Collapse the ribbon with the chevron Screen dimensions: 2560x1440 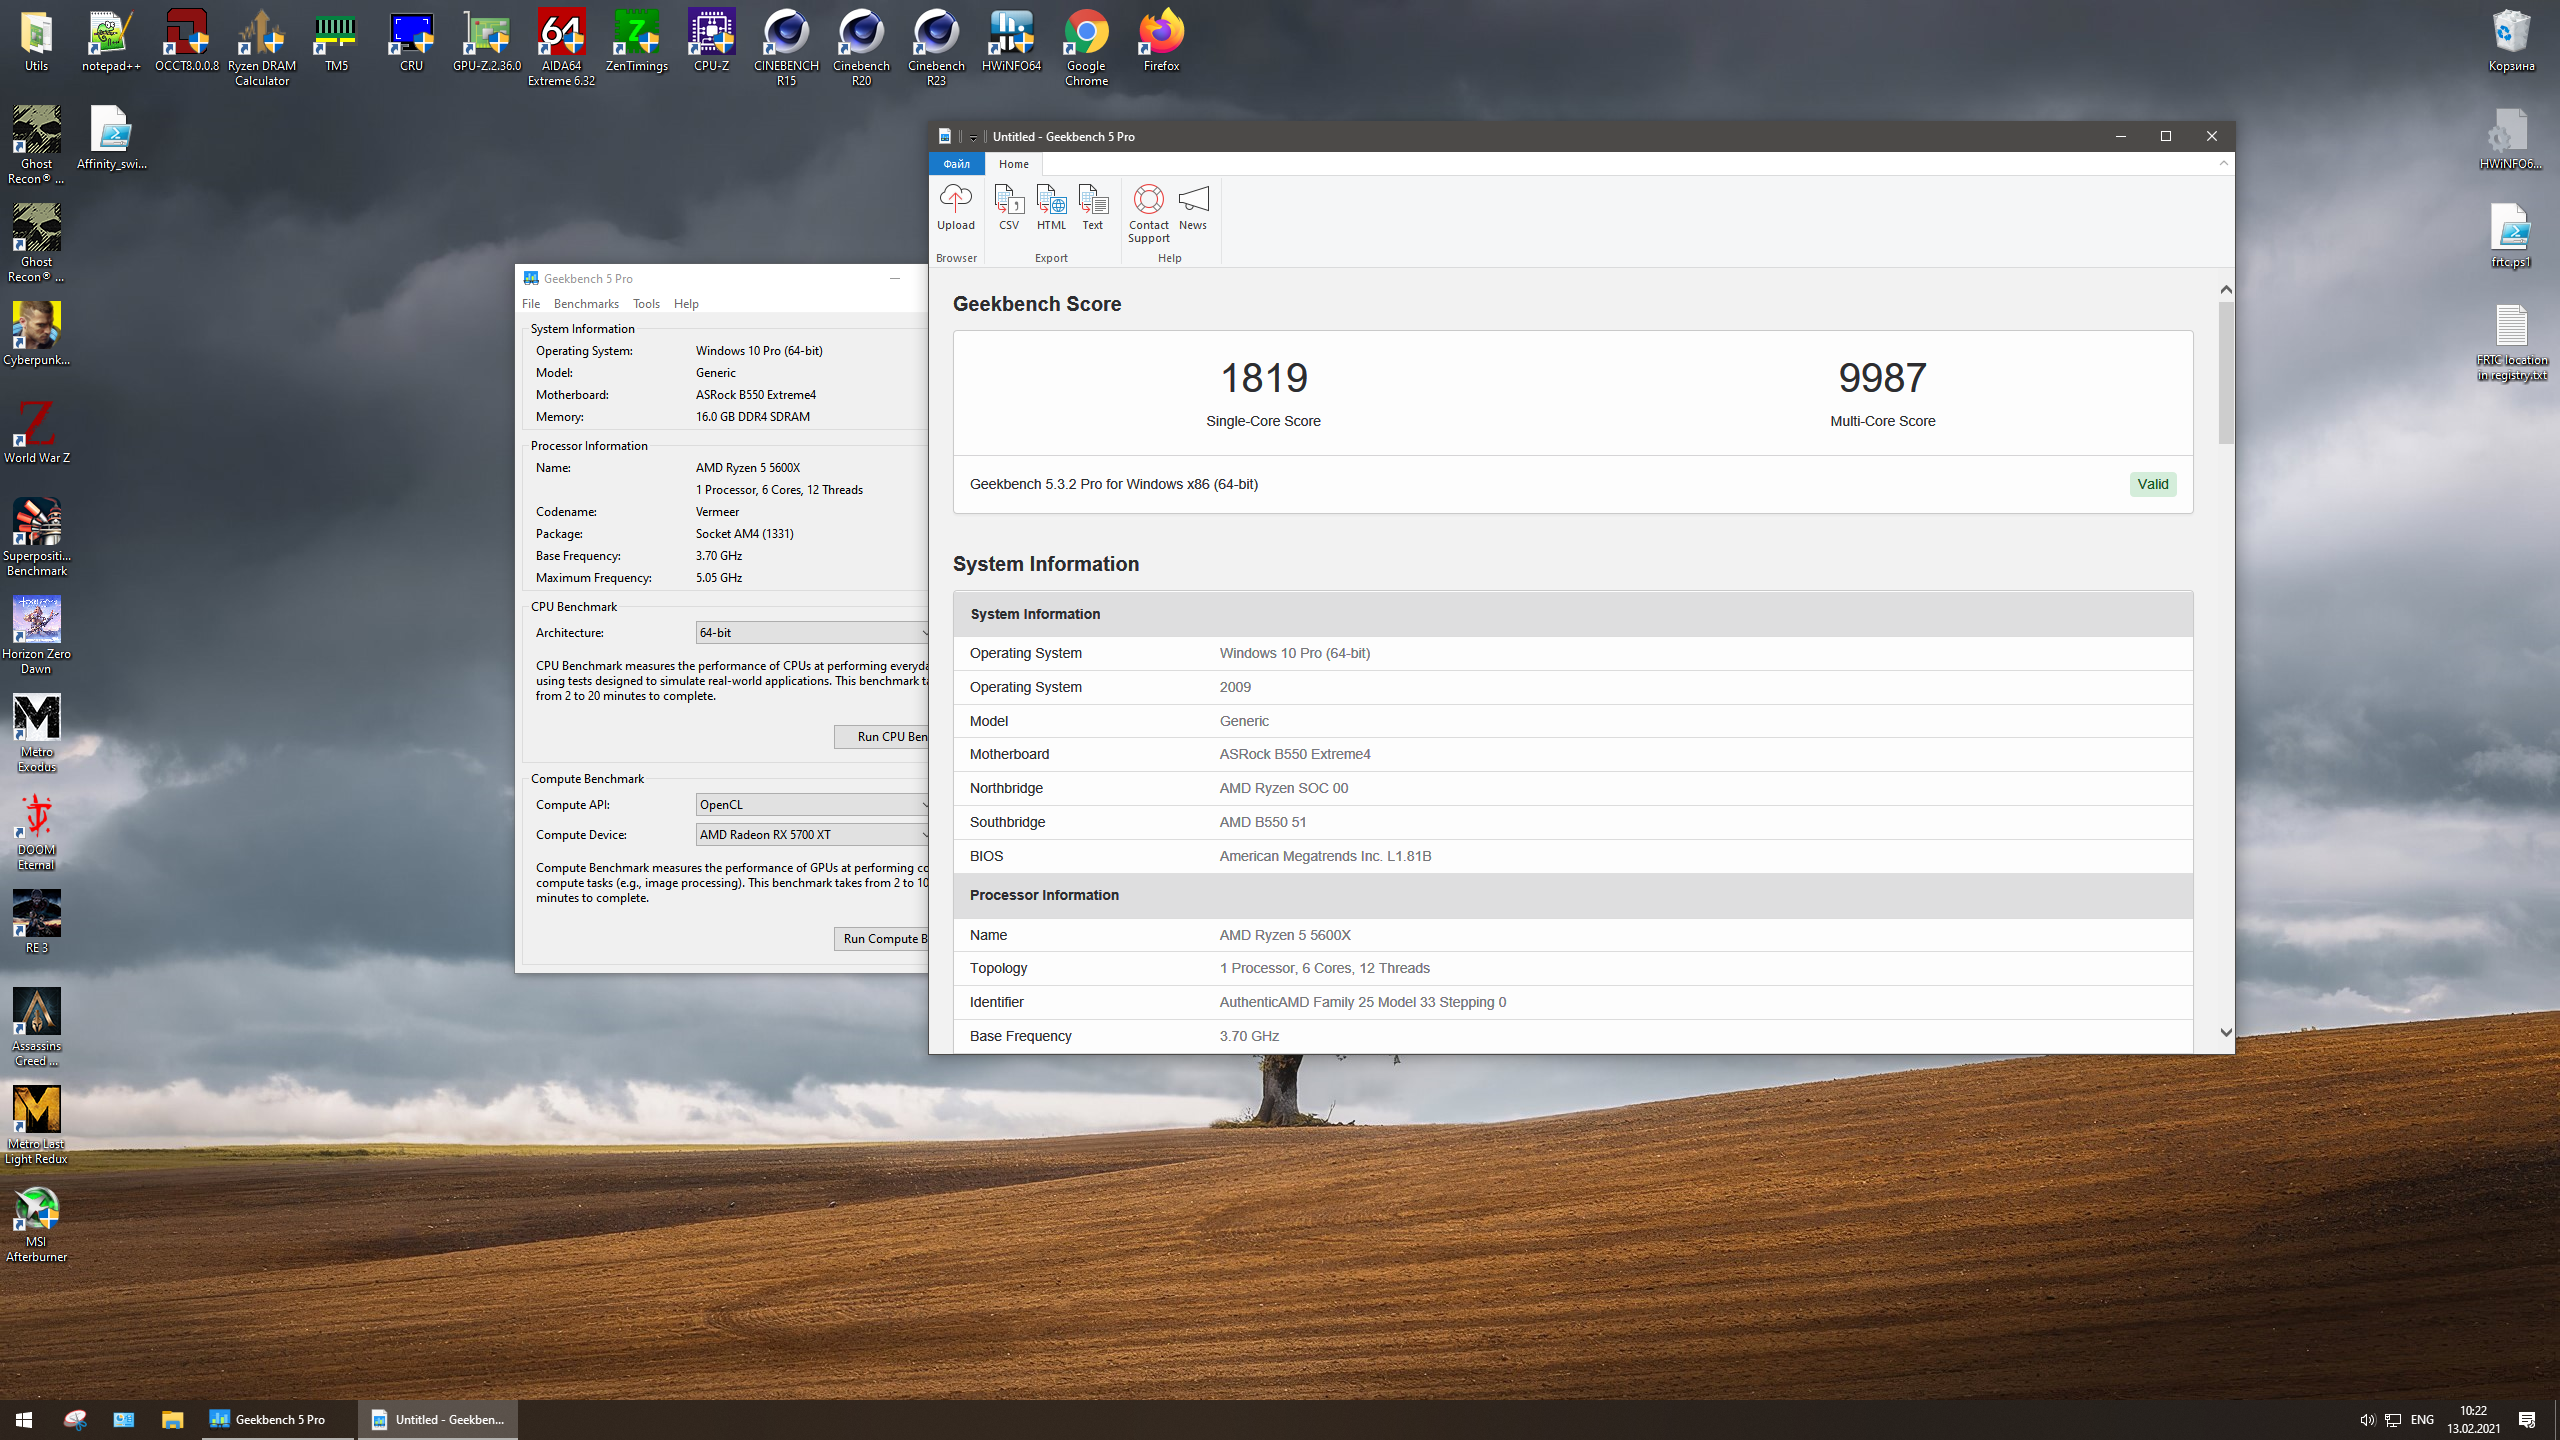(x=2223, y=163)
